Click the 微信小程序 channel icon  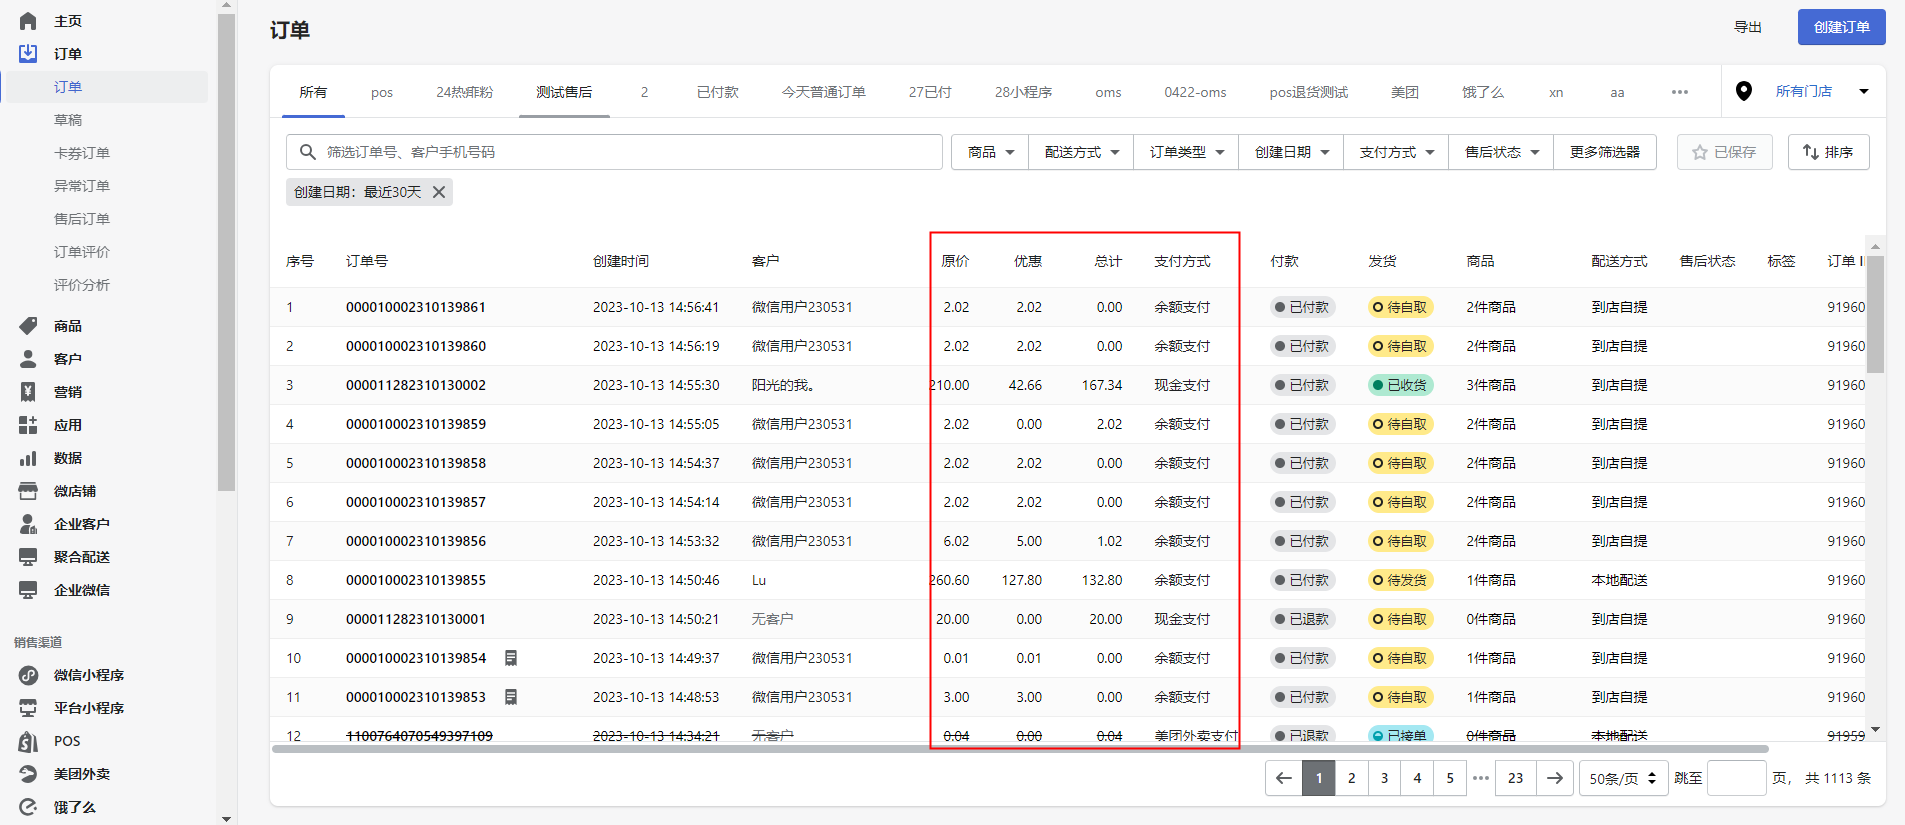click(28, 675)
